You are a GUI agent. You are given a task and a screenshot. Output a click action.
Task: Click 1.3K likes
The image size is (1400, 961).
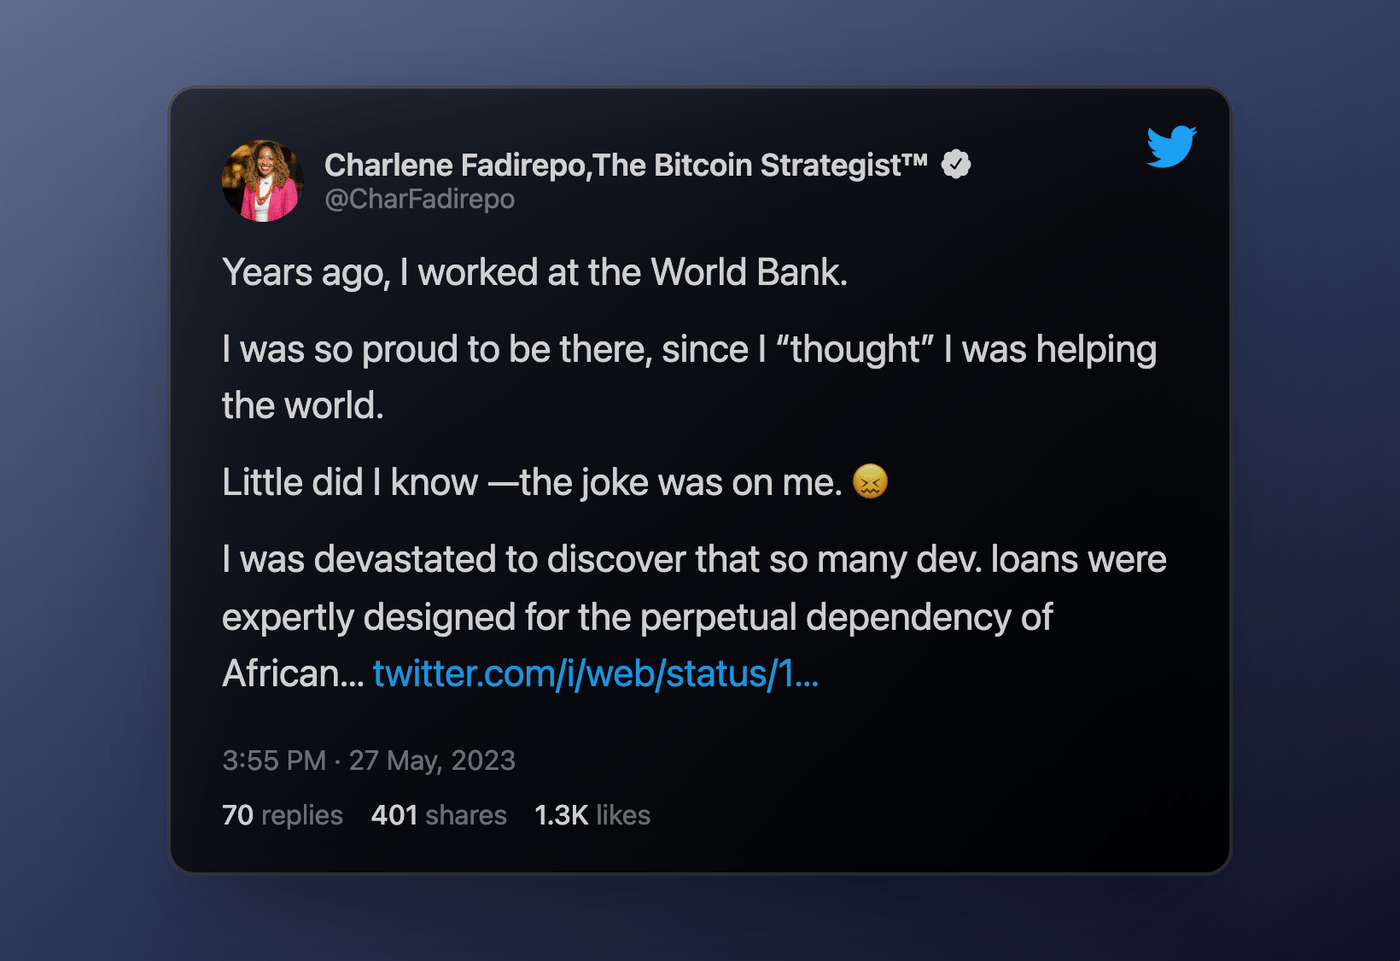pyautogui.click(x=591, y=815)
